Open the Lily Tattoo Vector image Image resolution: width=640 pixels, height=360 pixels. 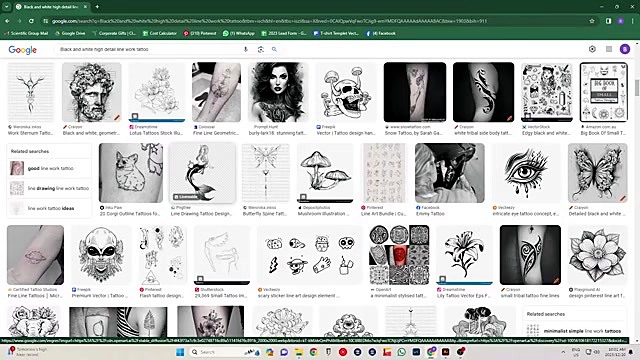click(x=464, y=255)
